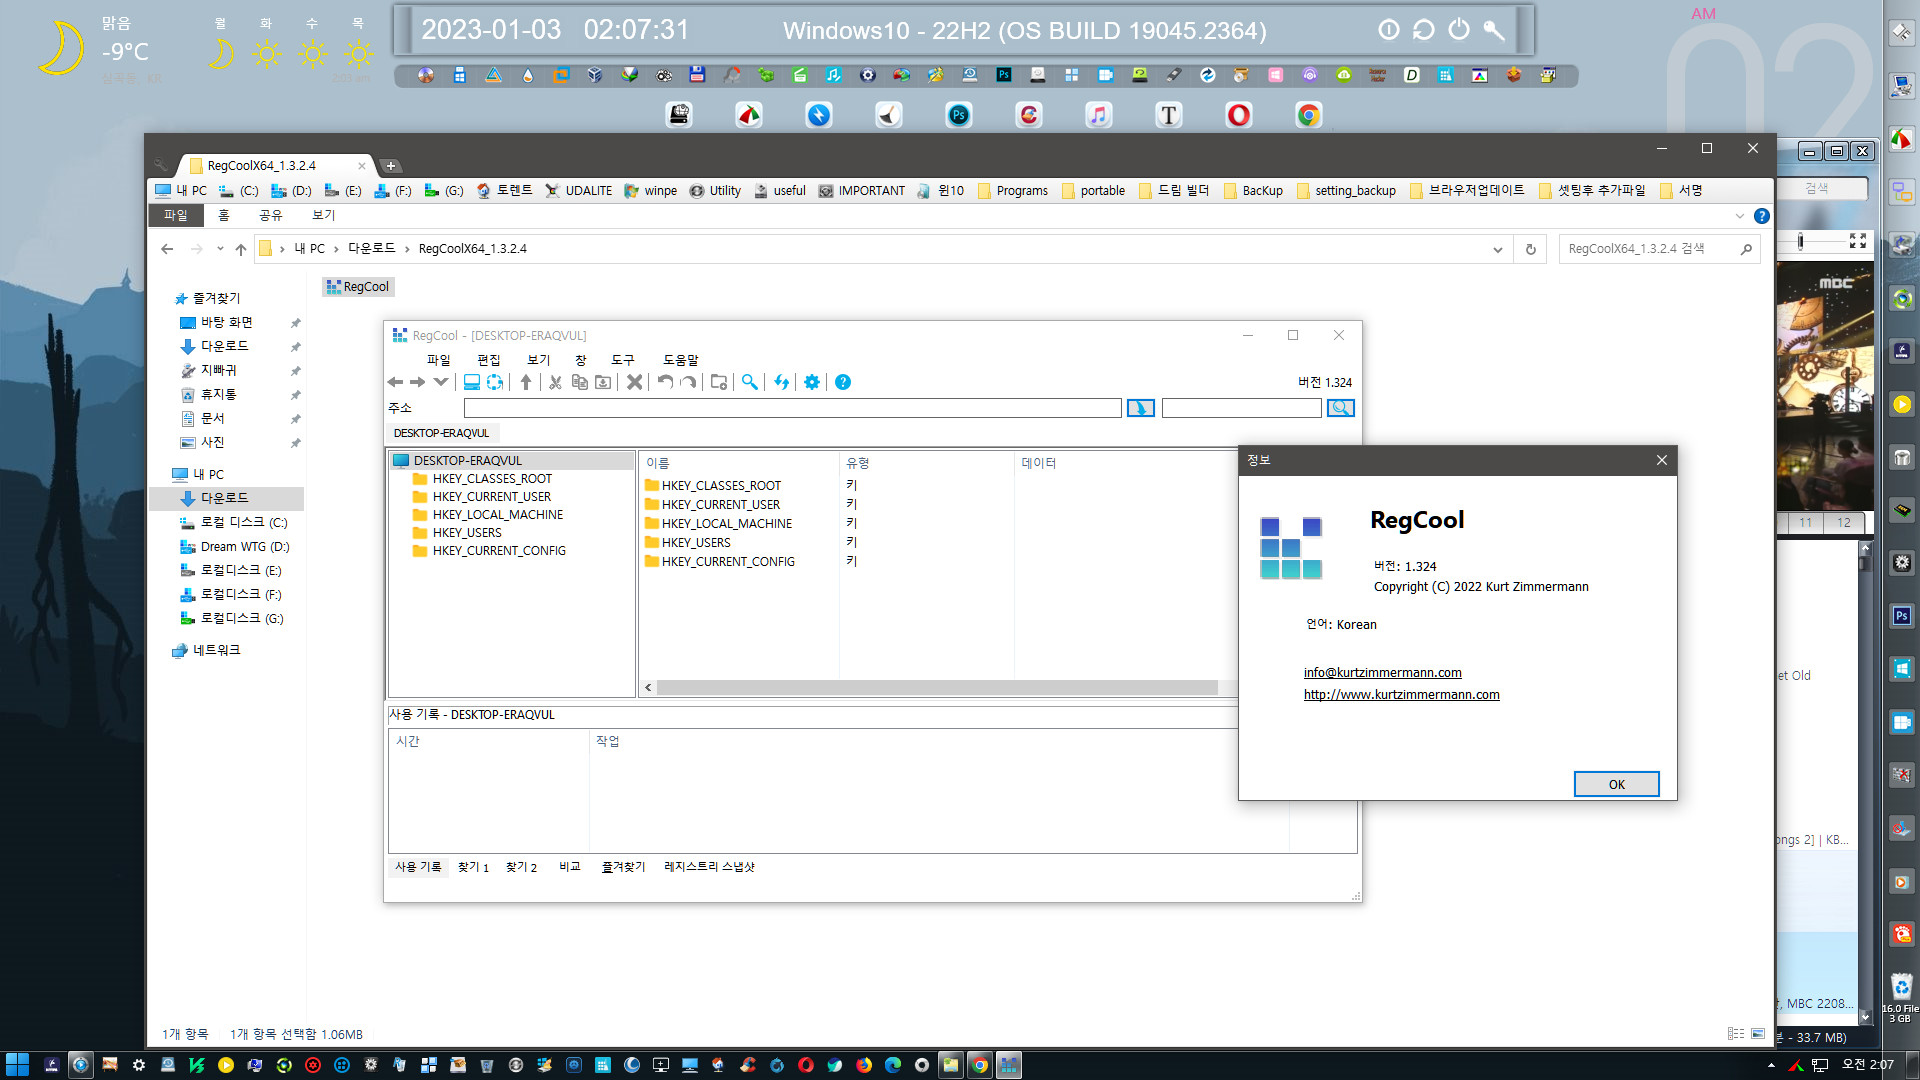Open the 파일 menu in RegCool

pyautogui.click(x=438, y=360)
